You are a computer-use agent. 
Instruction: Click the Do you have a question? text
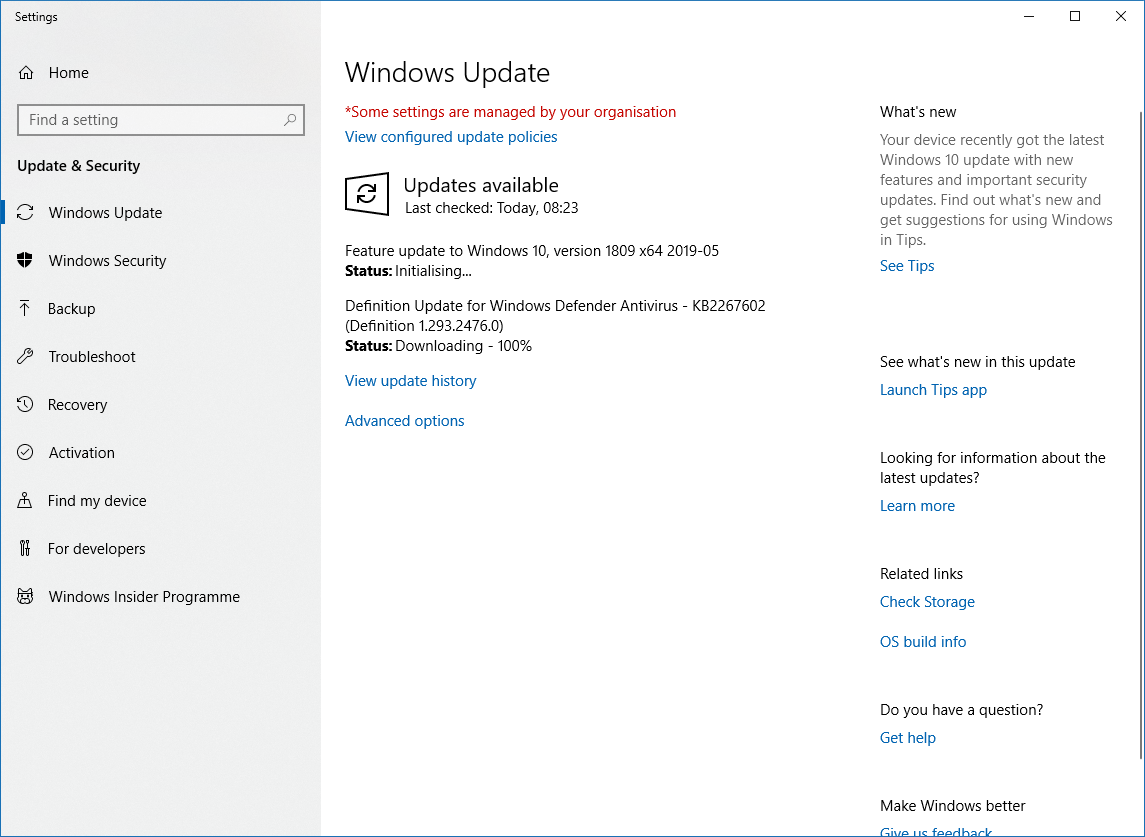(961, 710)
